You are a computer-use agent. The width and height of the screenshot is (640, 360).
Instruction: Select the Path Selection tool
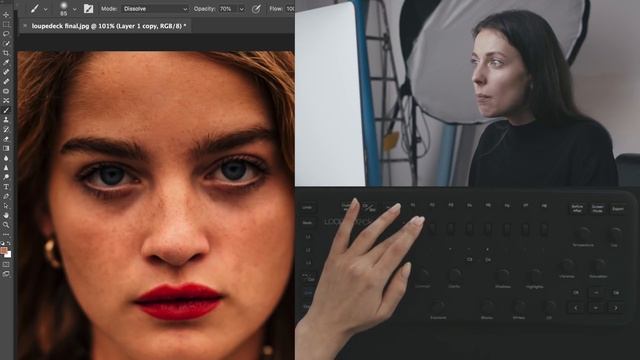pyautogui.click(x=6, y=206)
